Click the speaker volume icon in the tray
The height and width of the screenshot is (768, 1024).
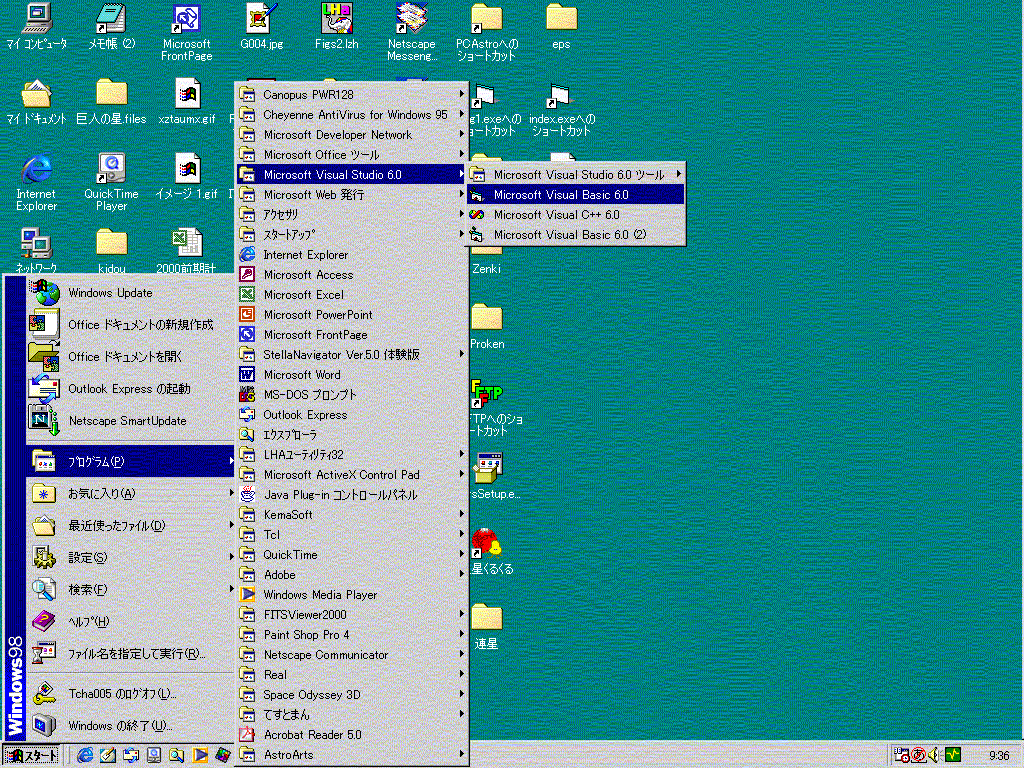[x=935, y=756]
